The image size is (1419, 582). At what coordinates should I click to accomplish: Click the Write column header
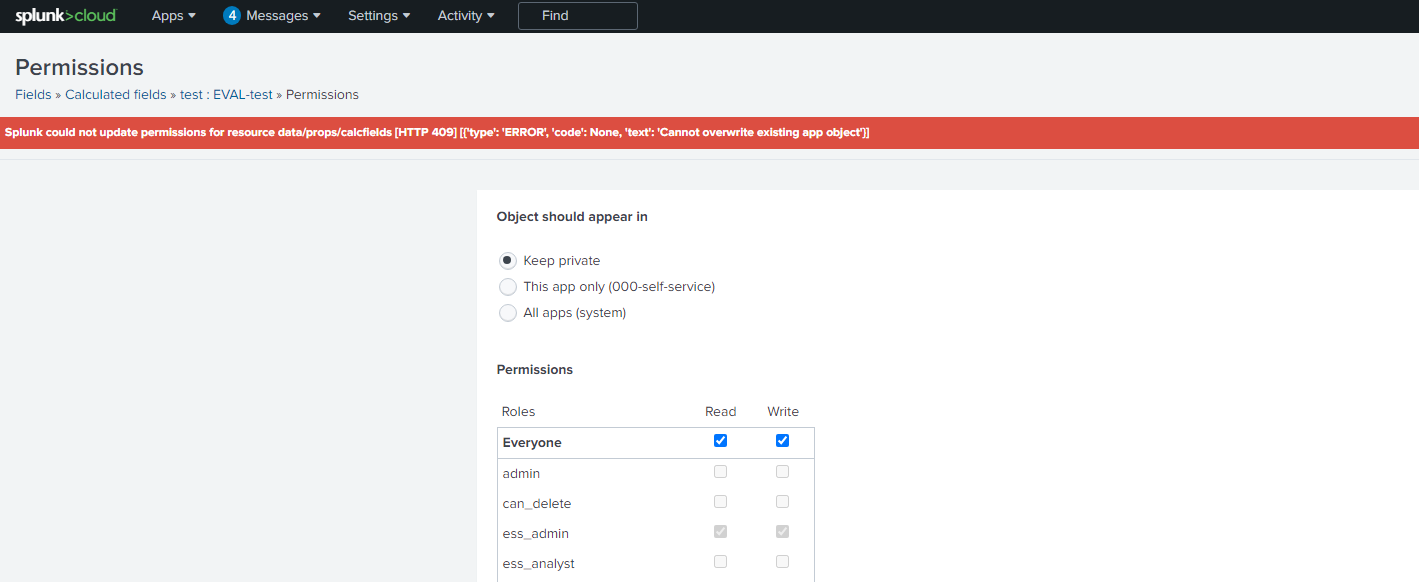[x=783, y=412]
